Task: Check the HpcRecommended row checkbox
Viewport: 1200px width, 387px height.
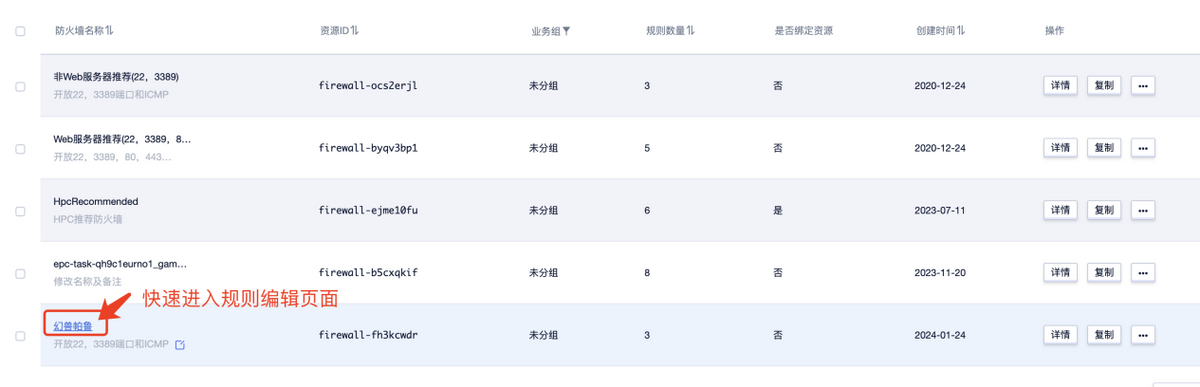Action: coord(20,211)
